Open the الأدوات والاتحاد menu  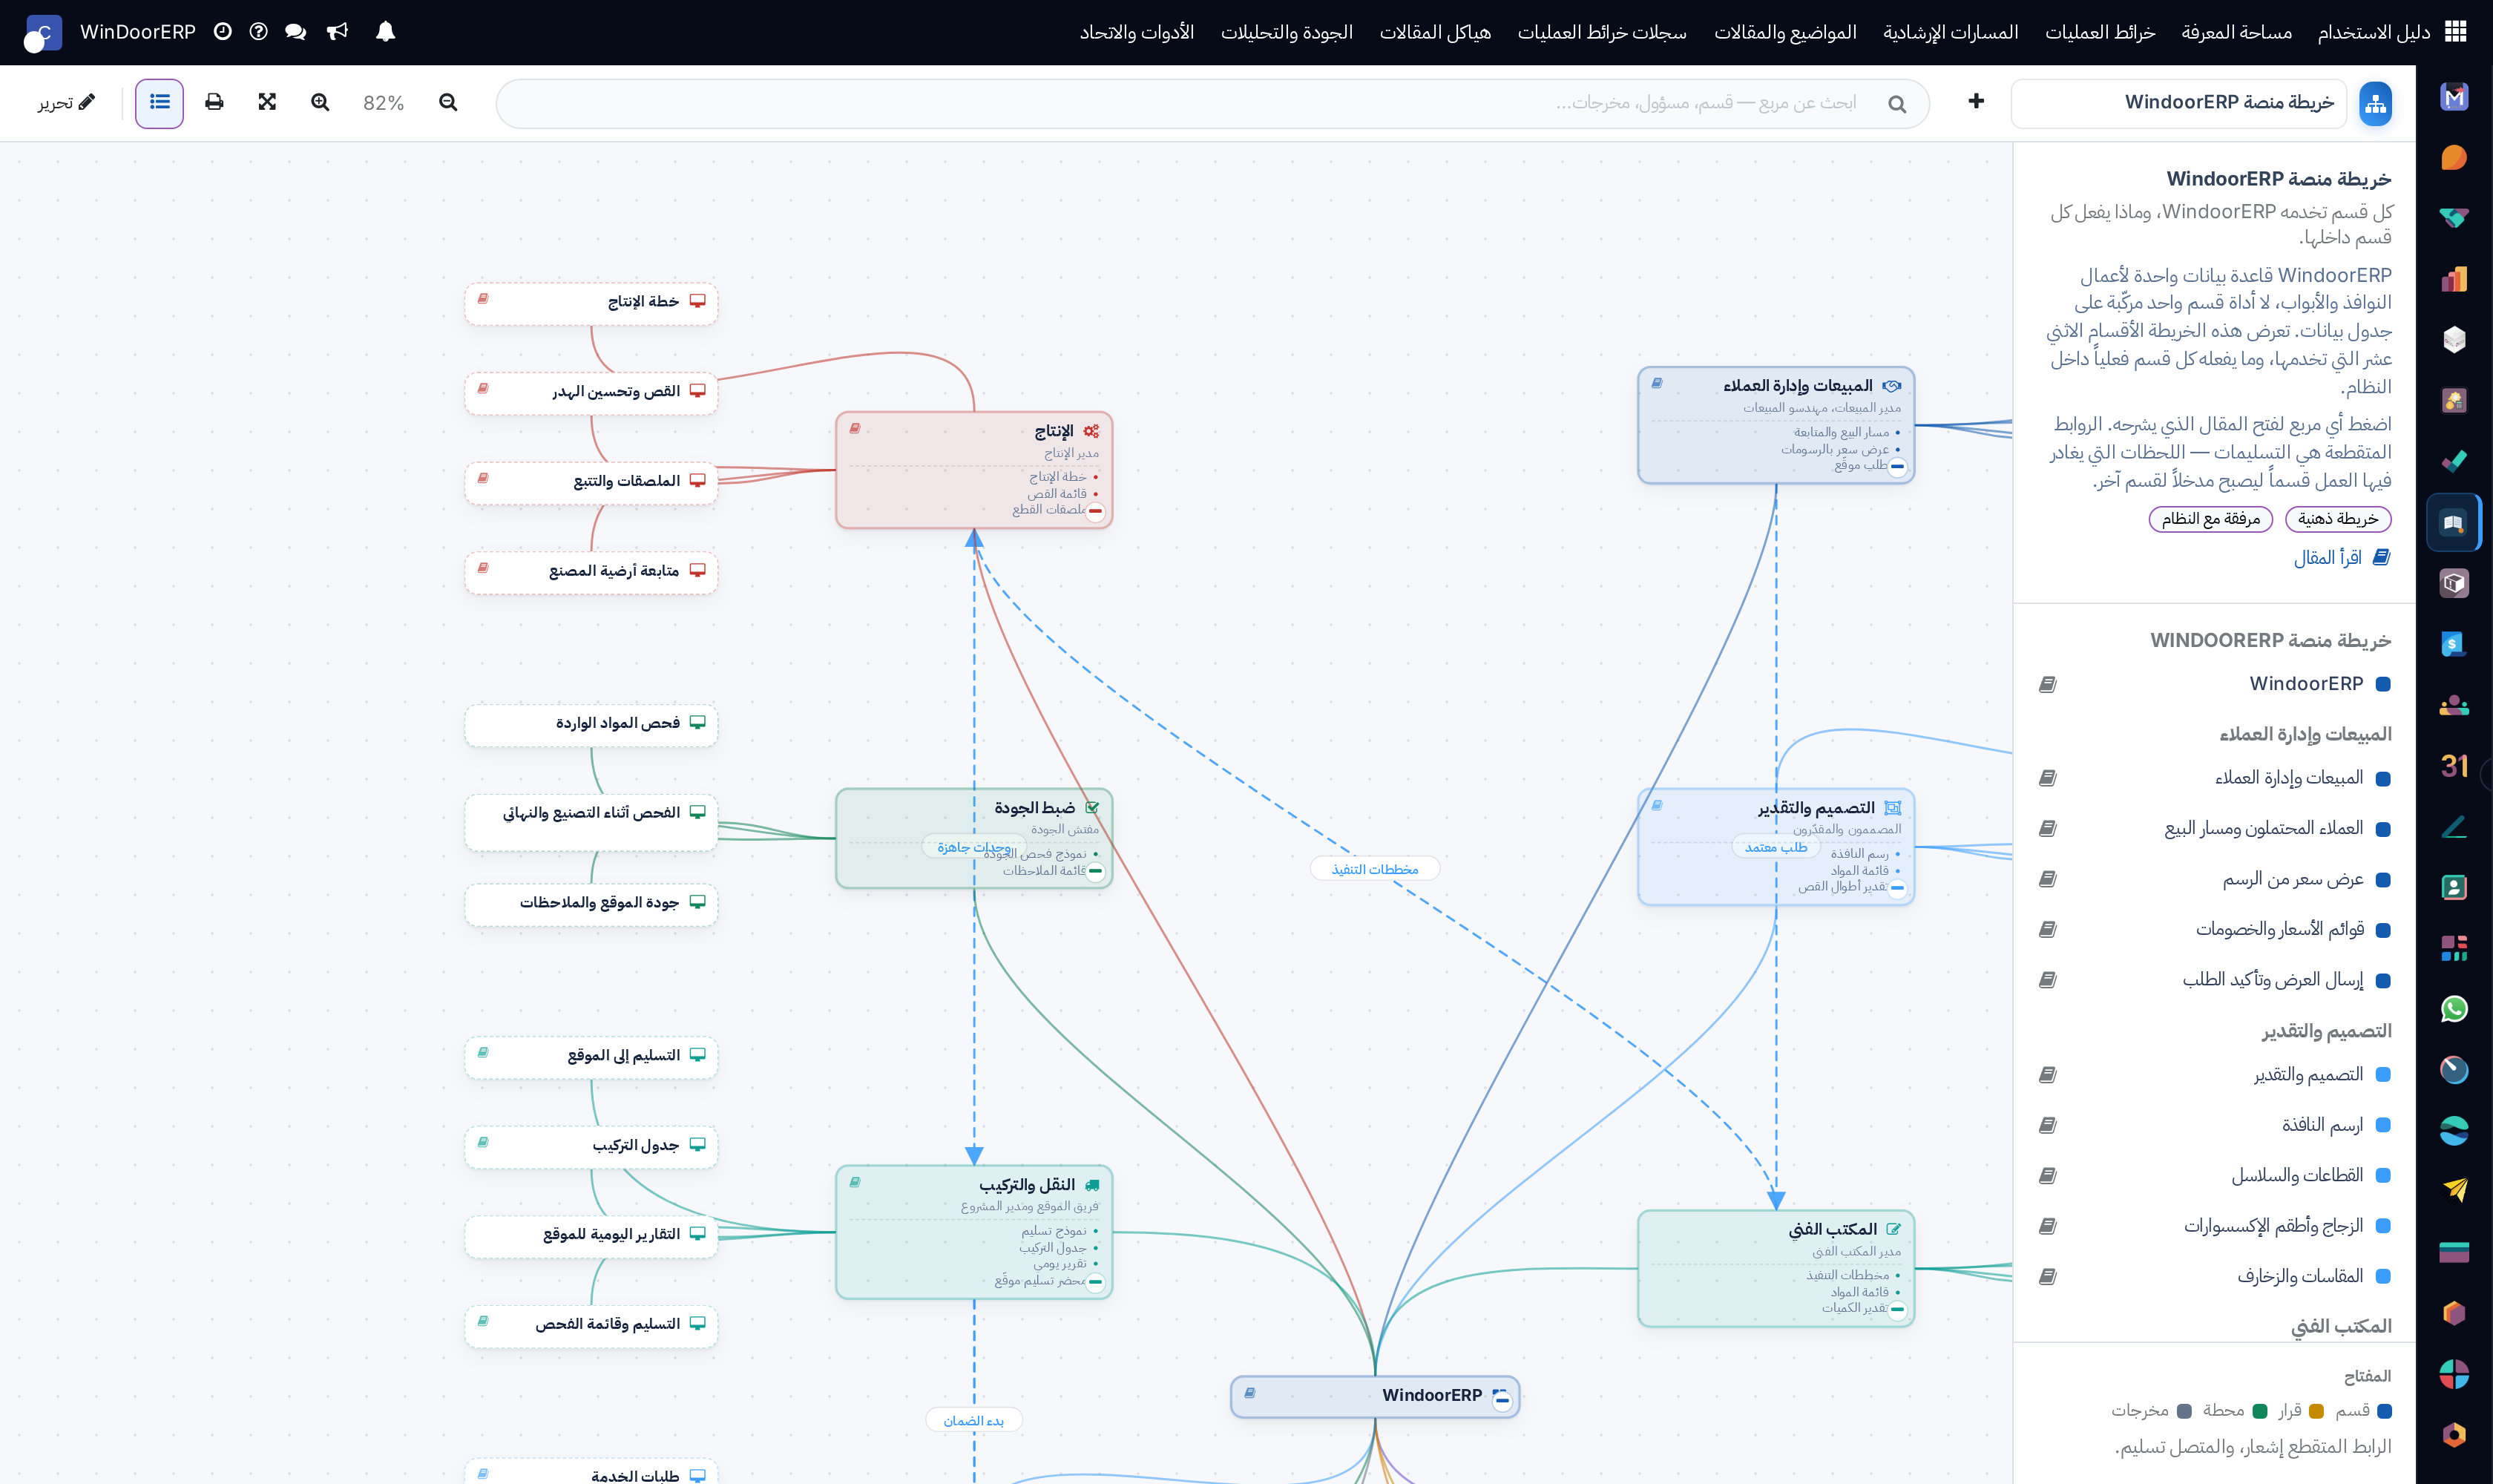pyautogui.click(x=1137, y=32)
